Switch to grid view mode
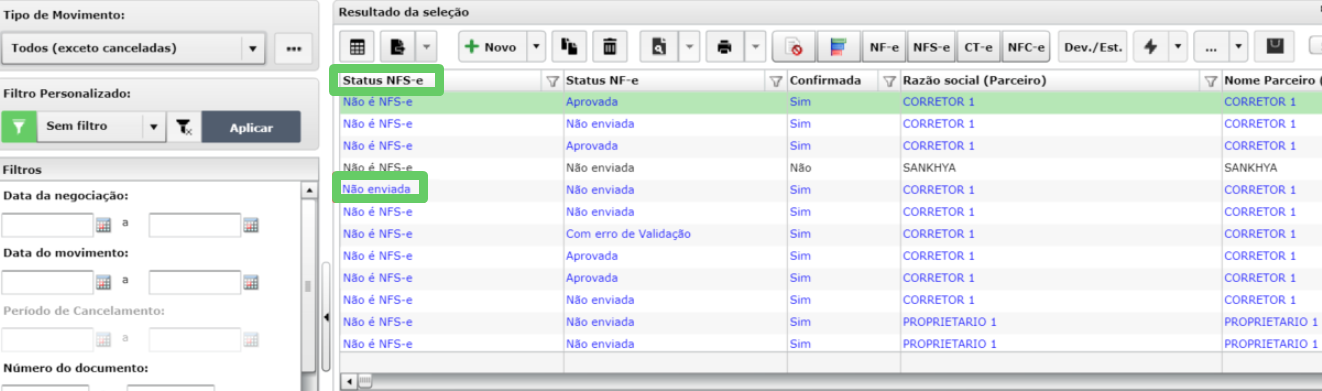The image size is (1322, 391). point(357,47)
